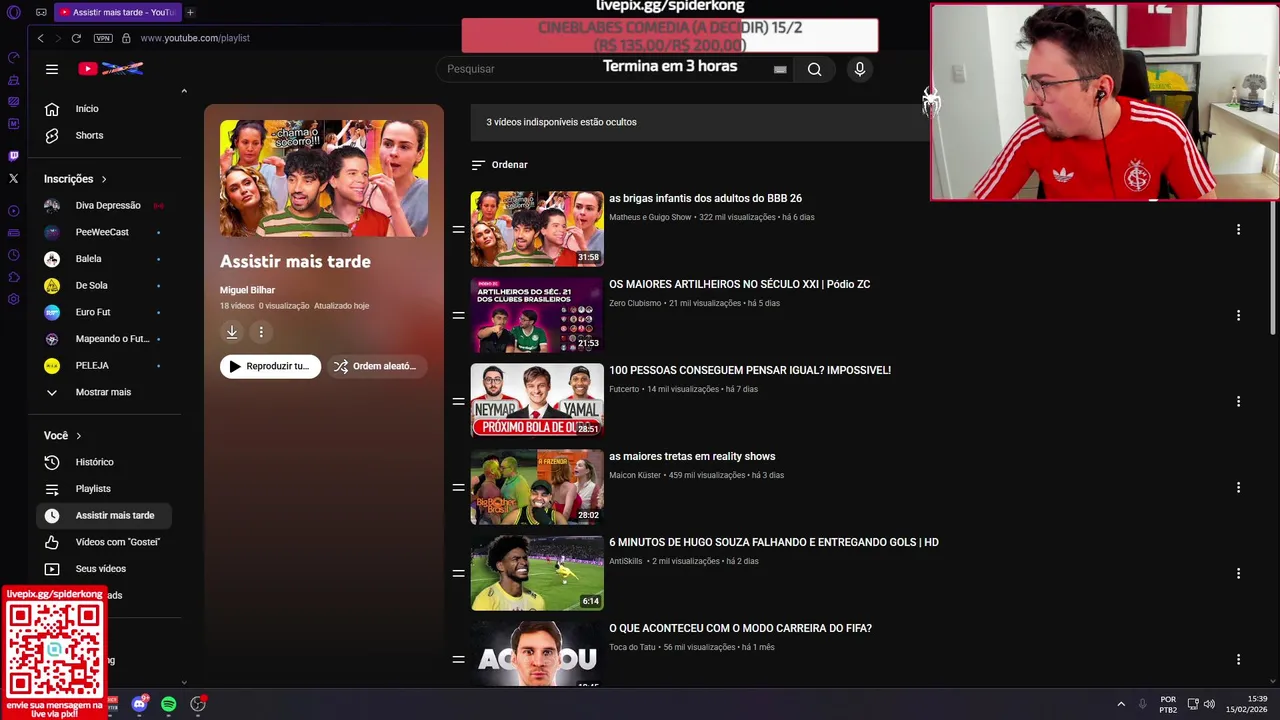1280x720 pixels.
Task: Select Assistir mais tarde in sidebar
Action: [103, 515]
